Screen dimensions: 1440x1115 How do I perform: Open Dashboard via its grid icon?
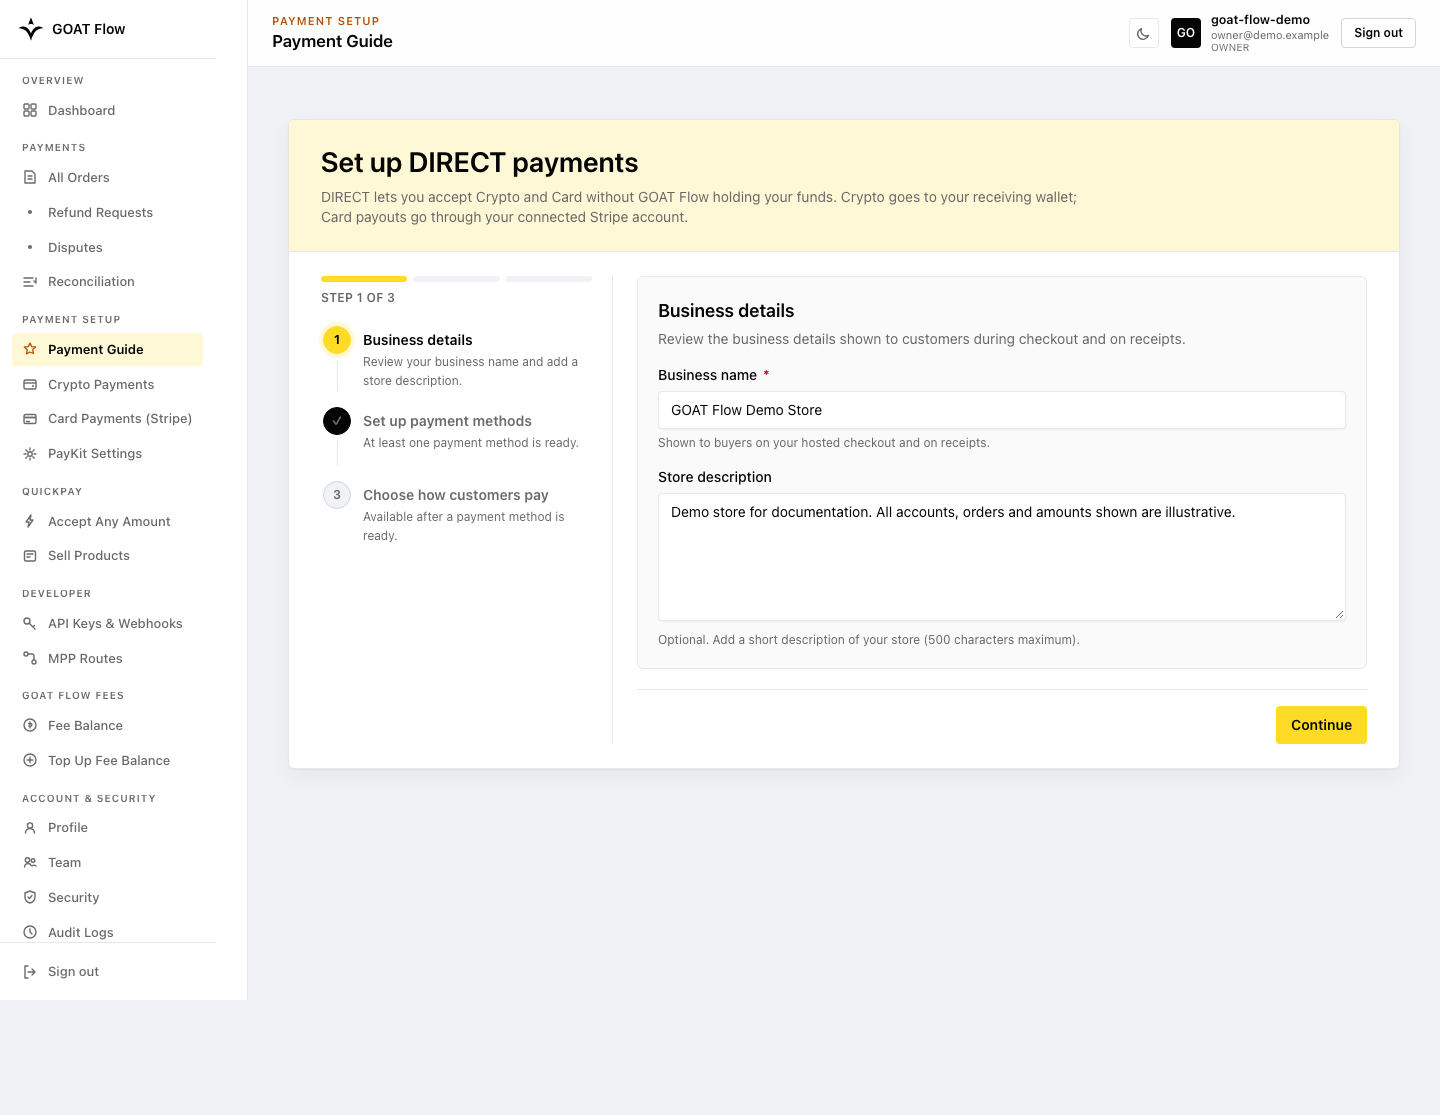tap(30, 110)
